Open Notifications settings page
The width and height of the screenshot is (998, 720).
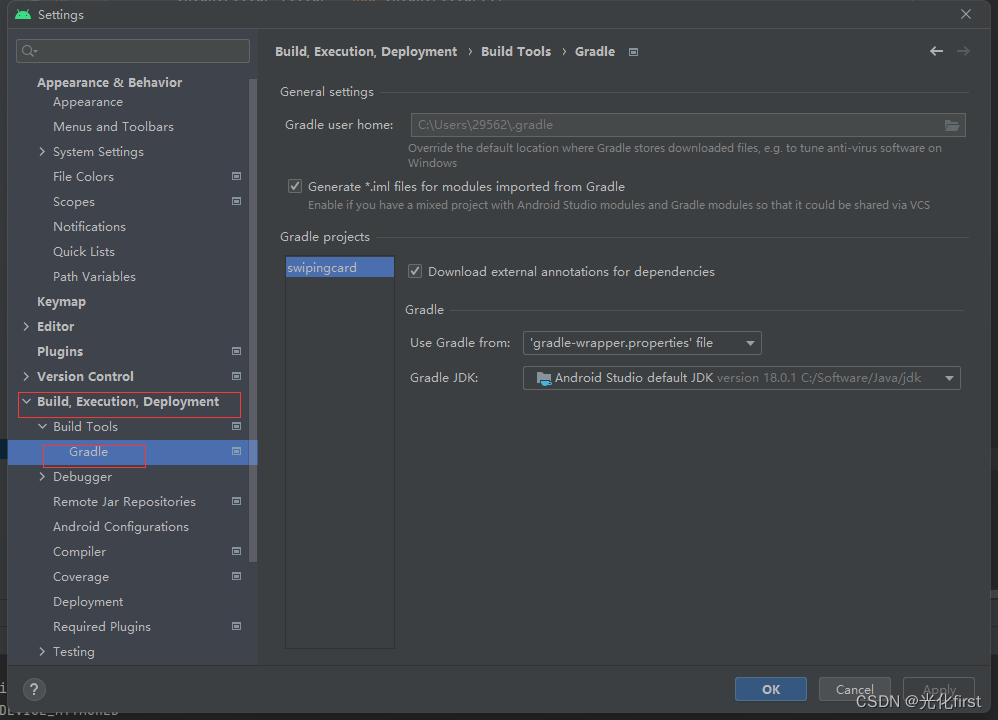tap(89, 227)
